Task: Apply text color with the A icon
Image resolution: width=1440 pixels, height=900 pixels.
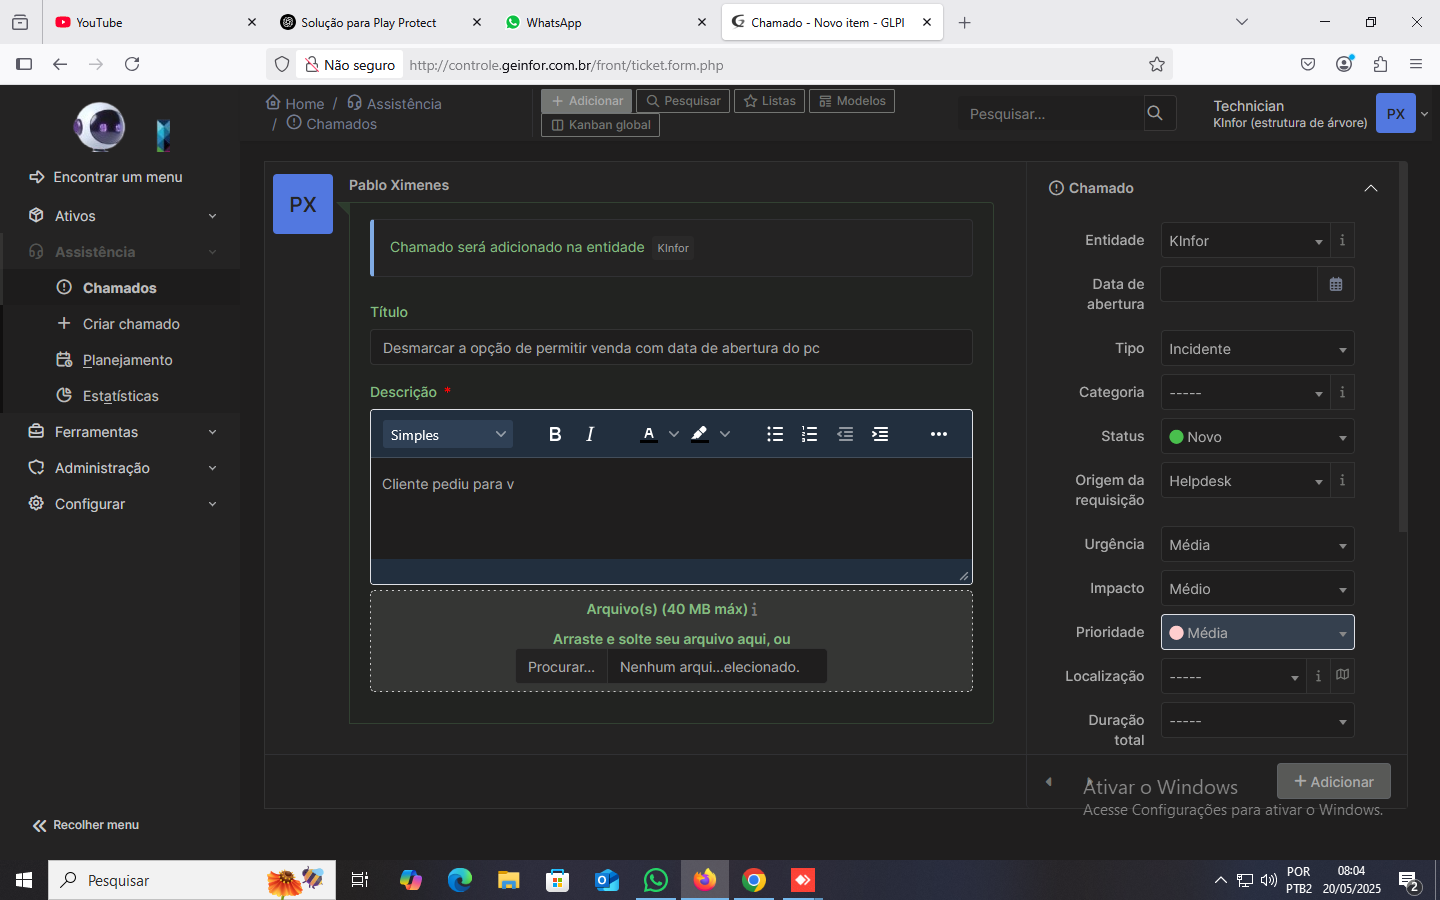Action: [649, 434]
